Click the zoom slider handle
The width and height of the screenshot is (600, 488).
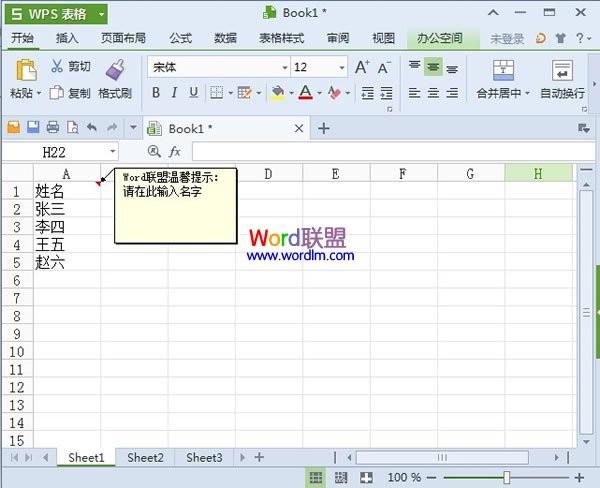[507, 477]
